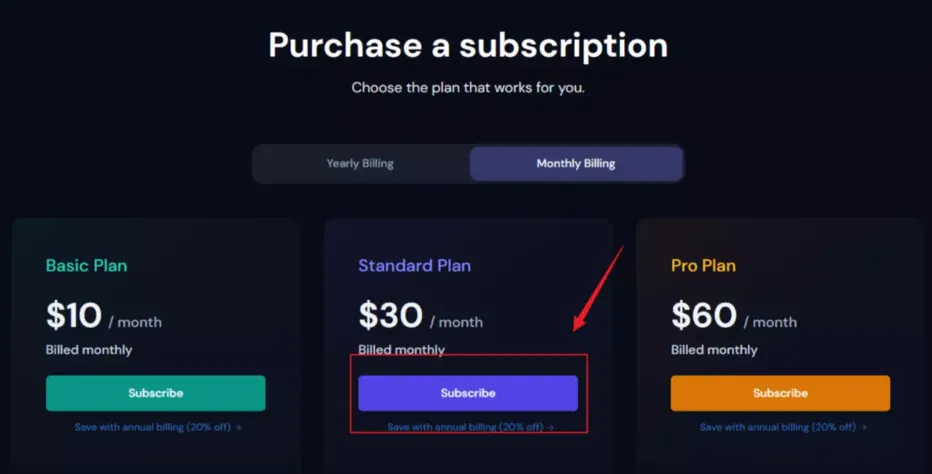Click the "Purchase a subscription" heading

468,45
